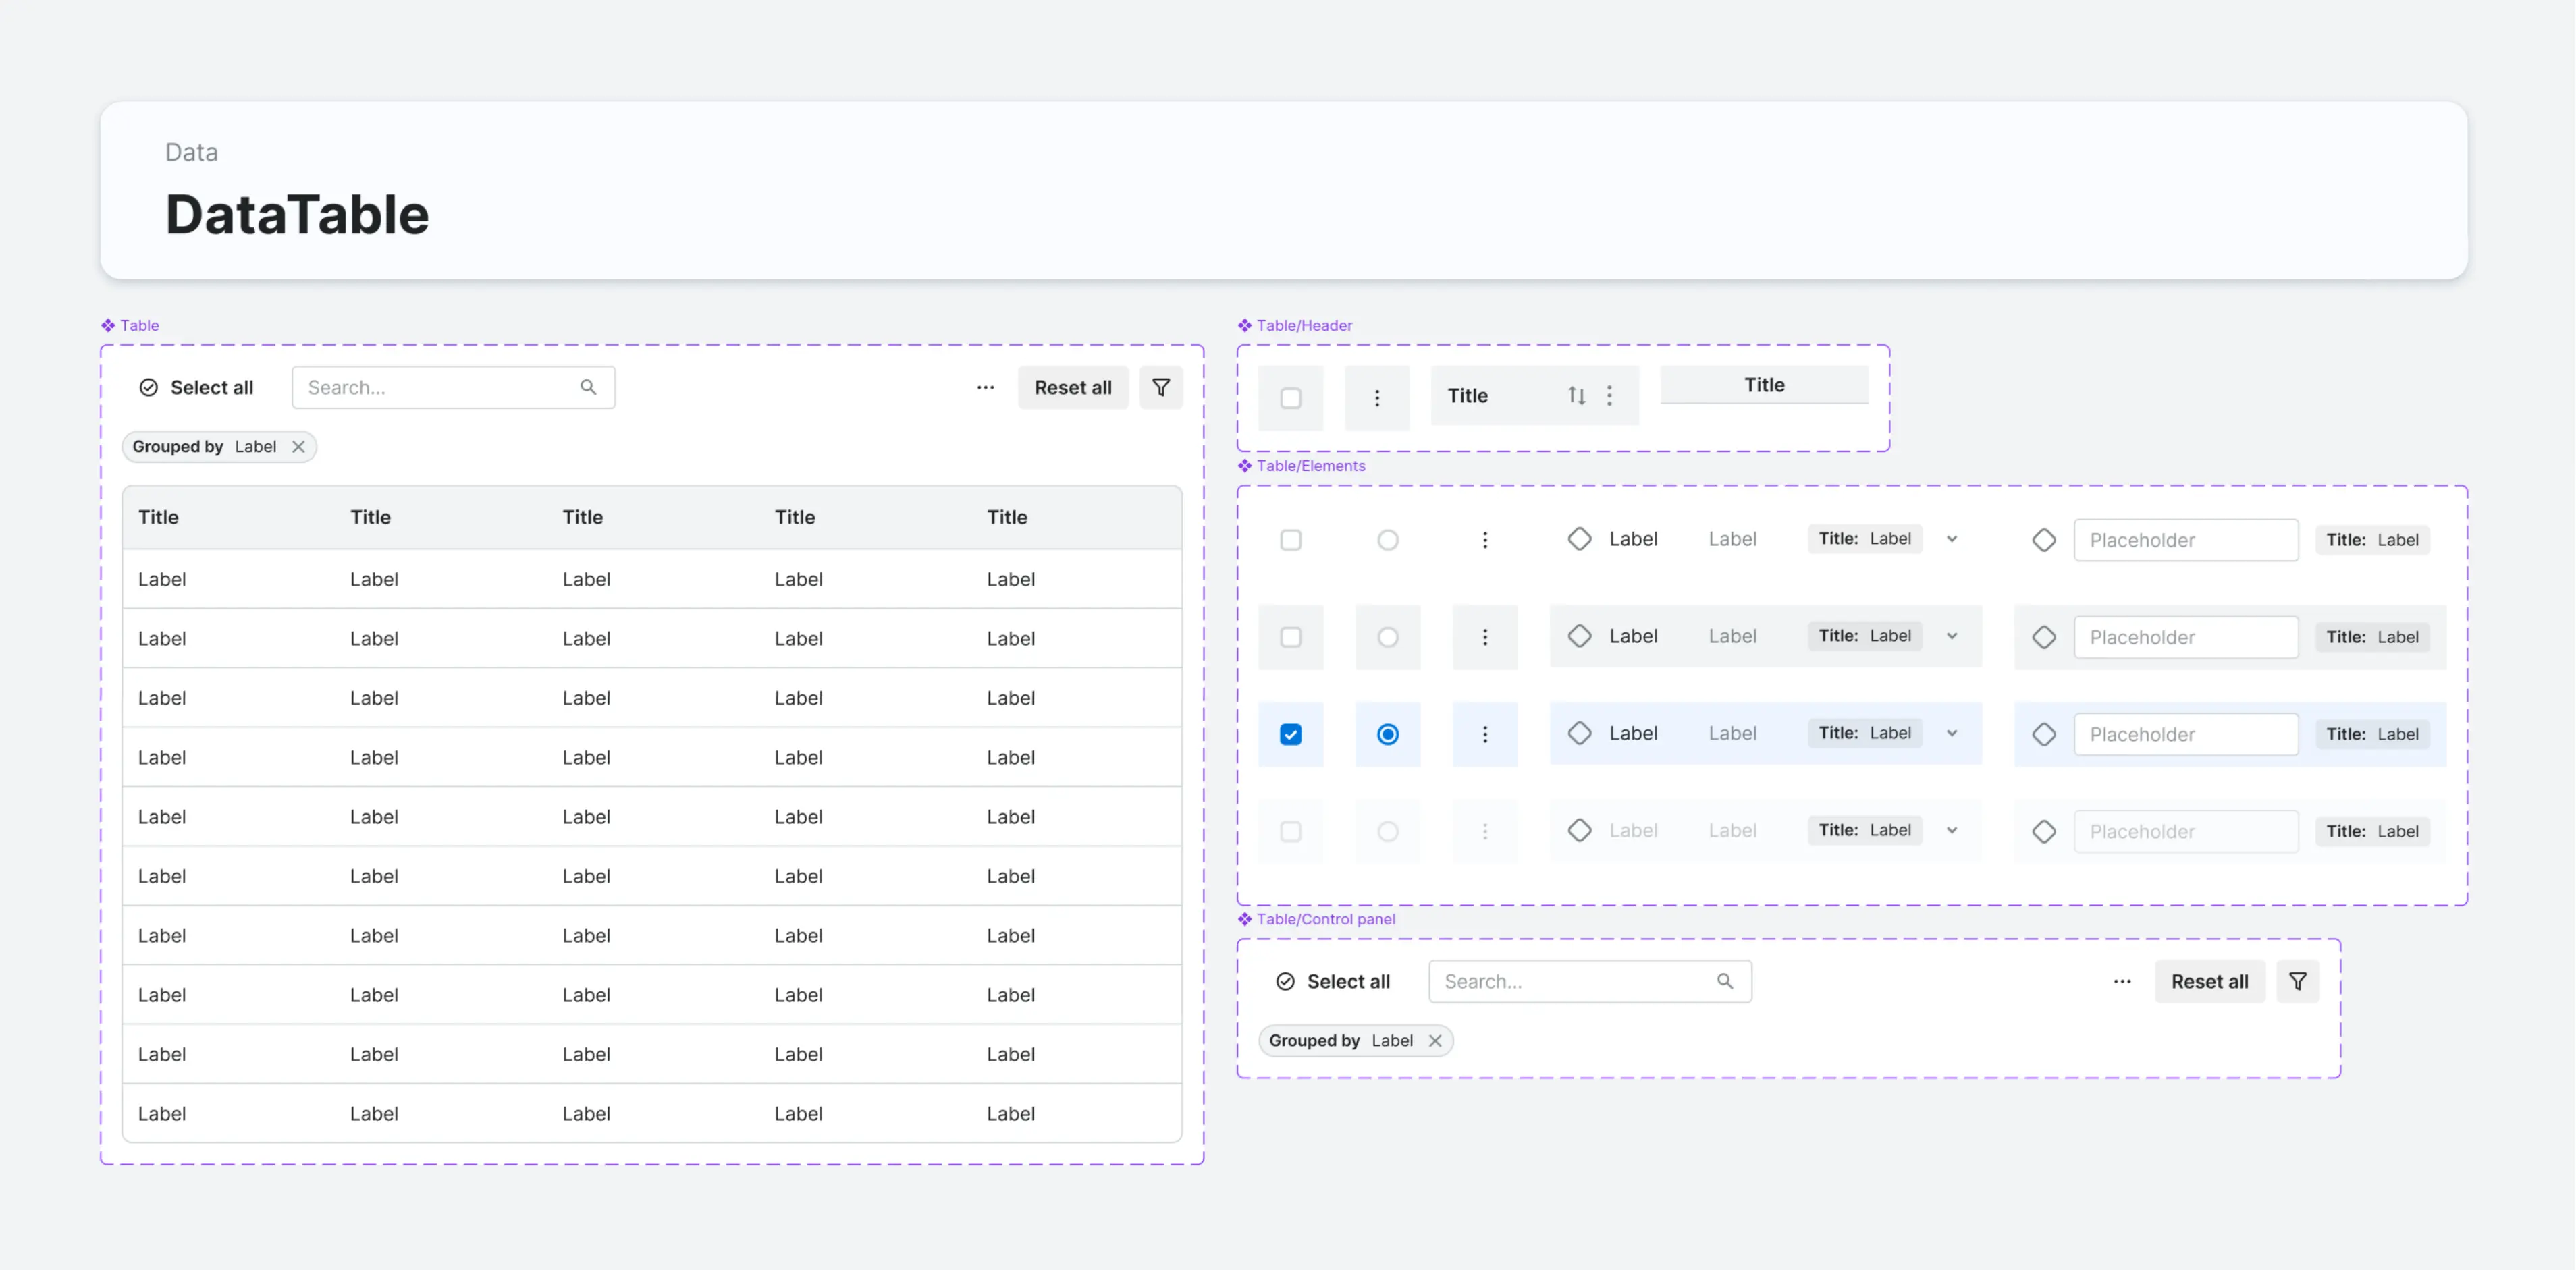The image size is (2576, 1270).
Task: Click the Placeholder input in the first Elements row
Action: (x=2186, y=540)
